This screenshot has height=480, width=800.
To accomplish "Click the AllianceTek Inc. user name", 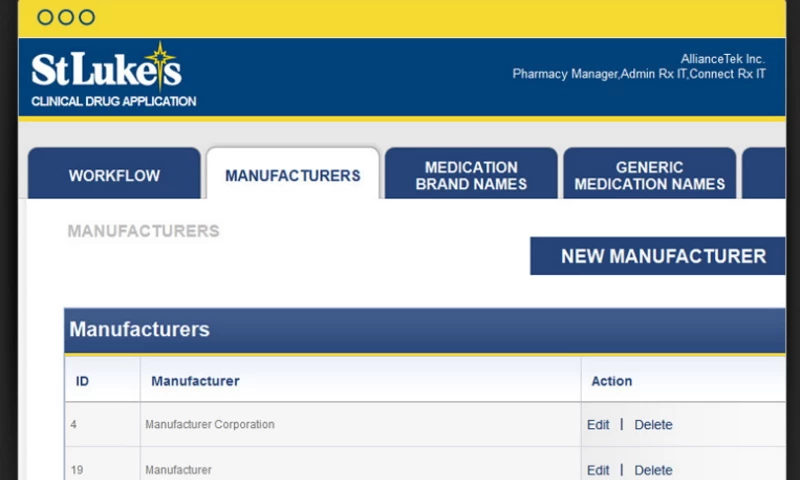I will coord(723,59).
